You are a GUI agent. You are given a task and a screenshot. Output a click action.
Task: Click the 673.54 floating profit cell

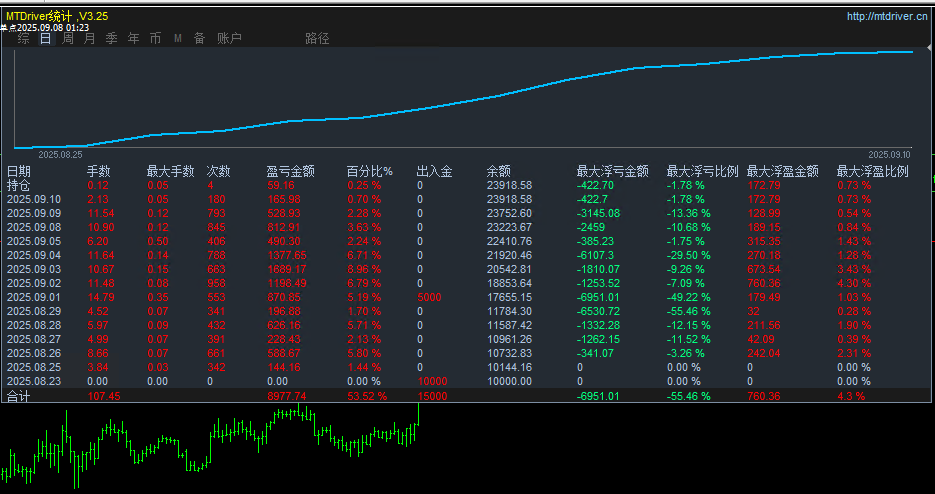point(764,269)
